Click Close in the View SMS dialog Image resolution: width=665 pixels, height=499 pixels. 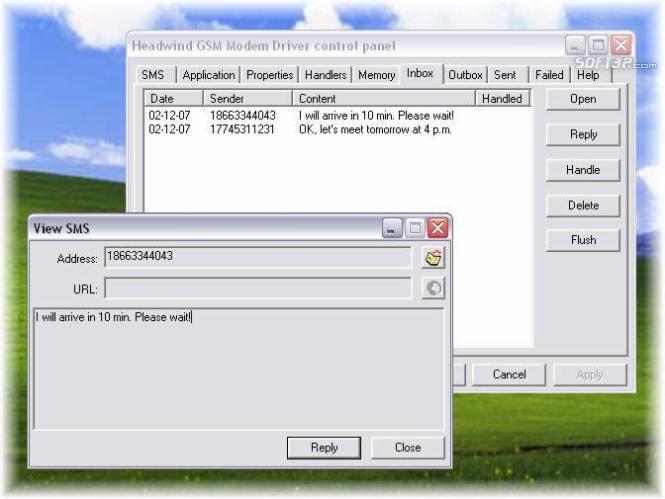(408, 448)
